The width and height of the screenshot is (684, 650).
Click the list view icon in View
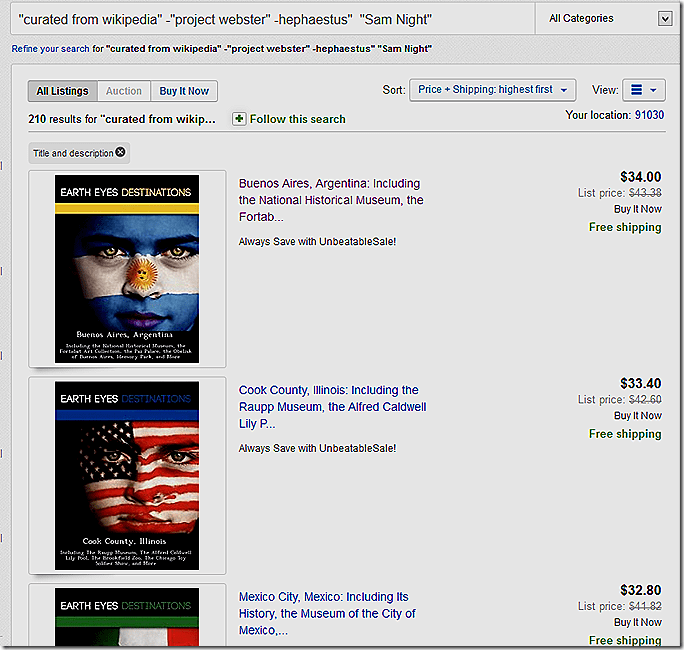tap(636, 90)
